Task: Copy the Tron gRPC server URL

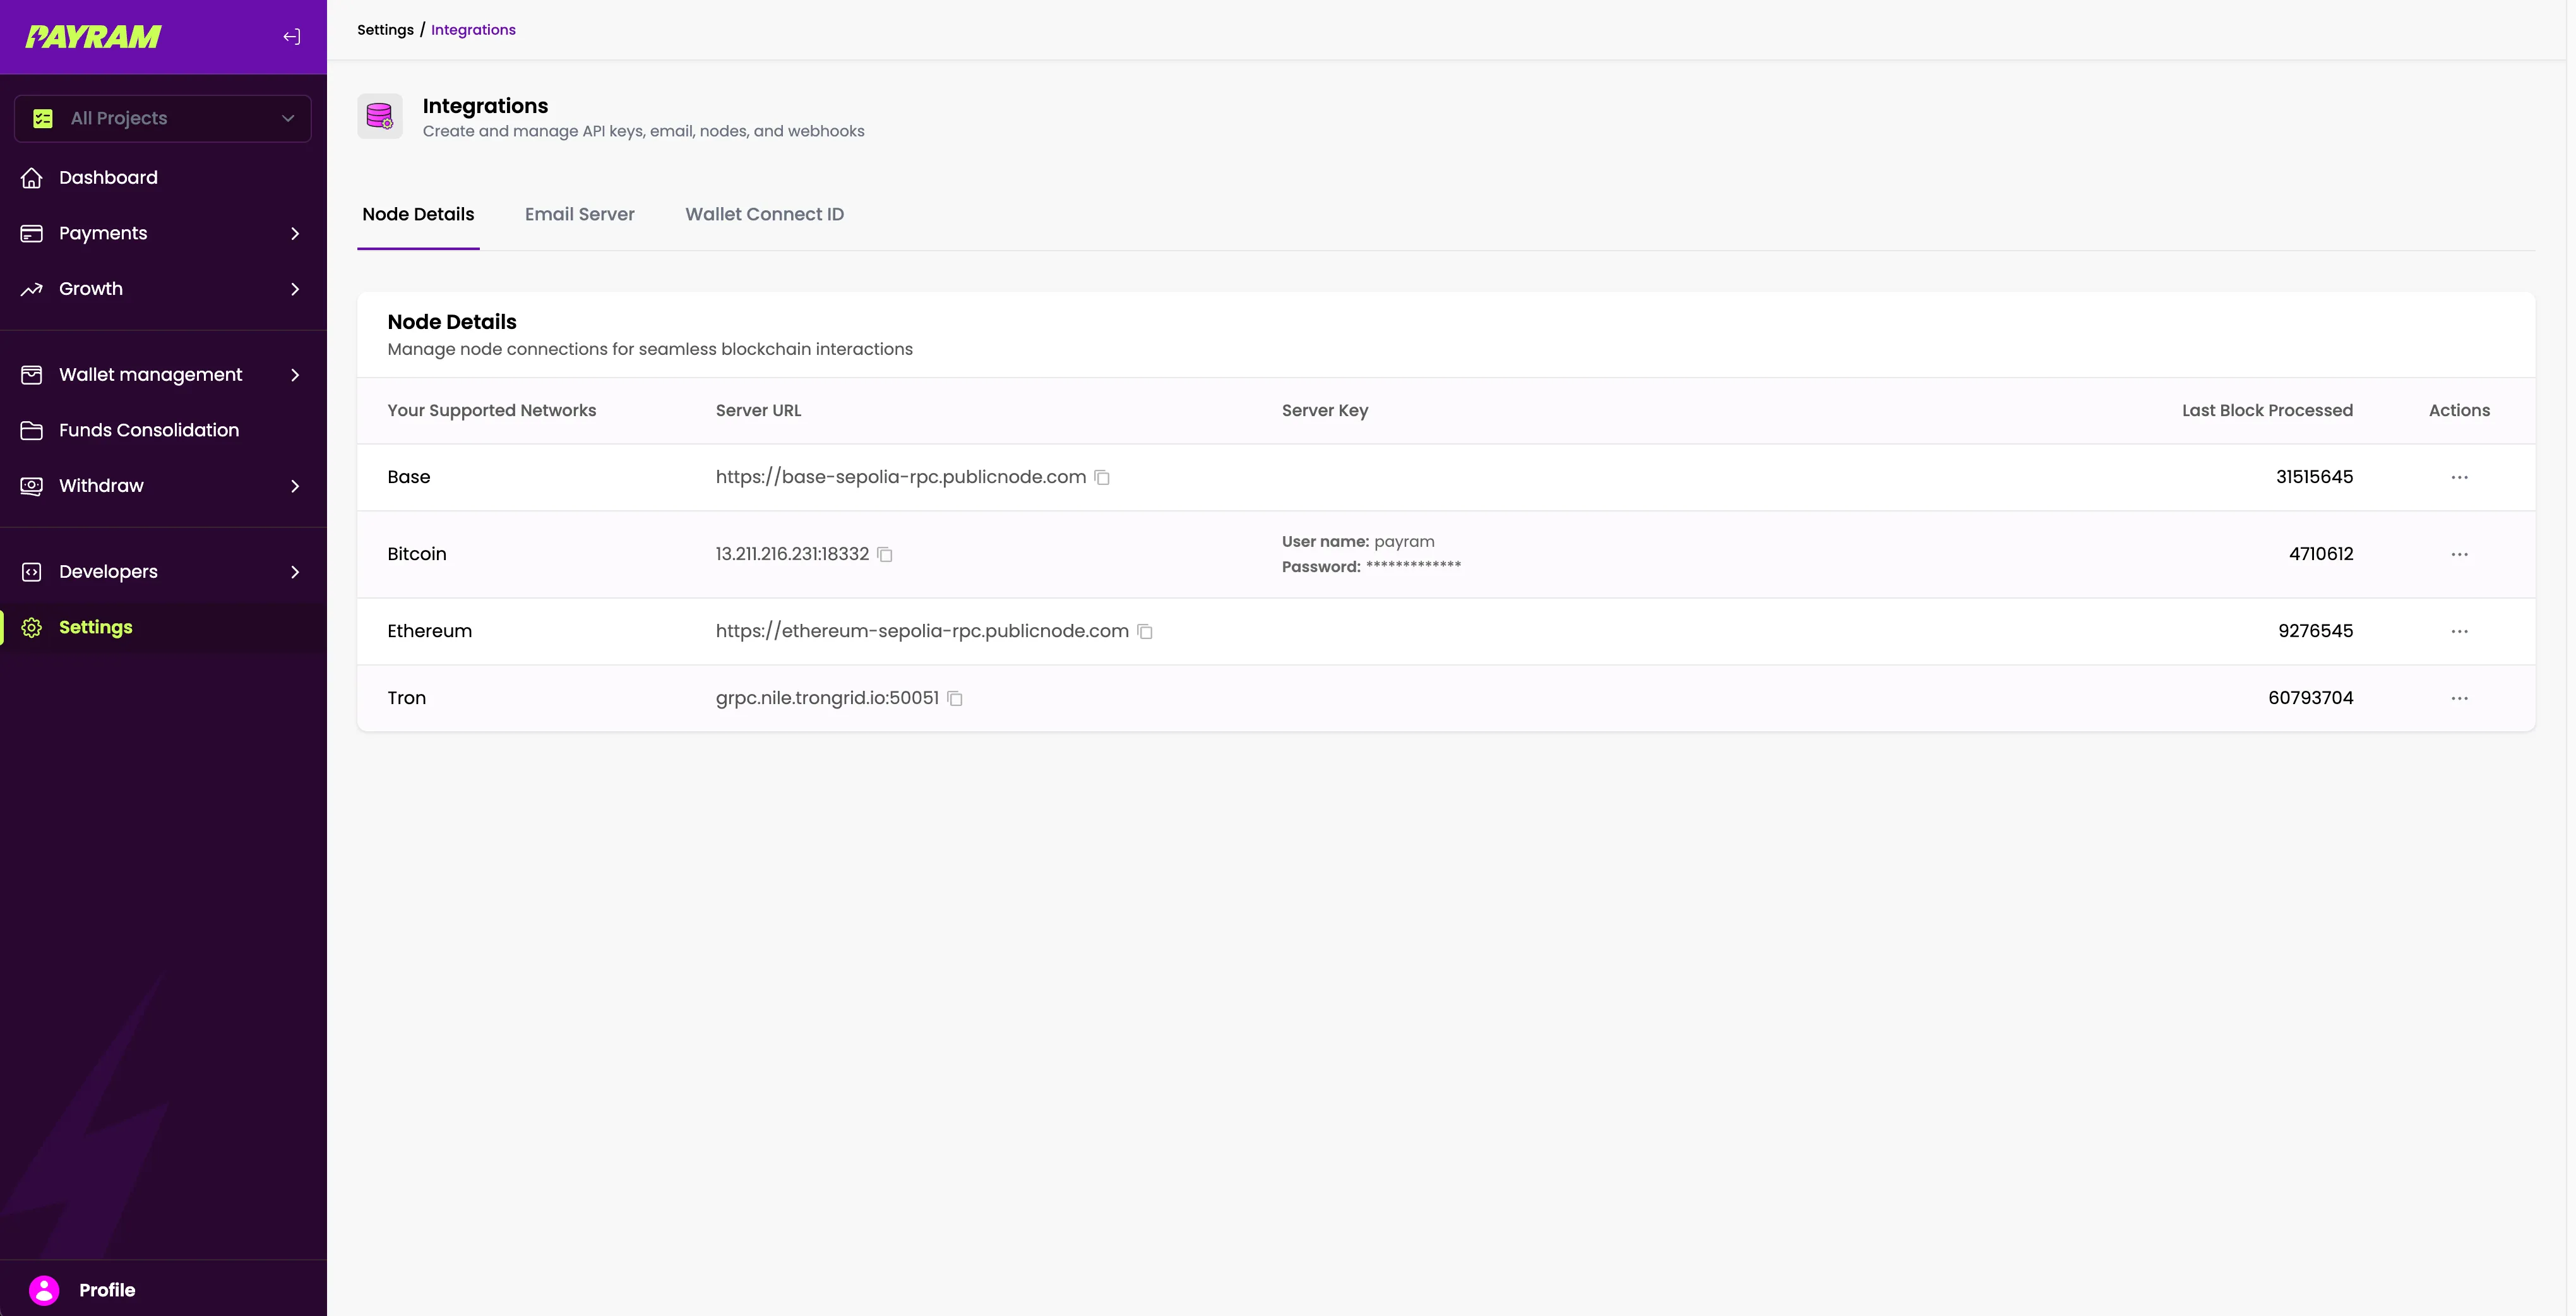Action: [x=955, y=699]
